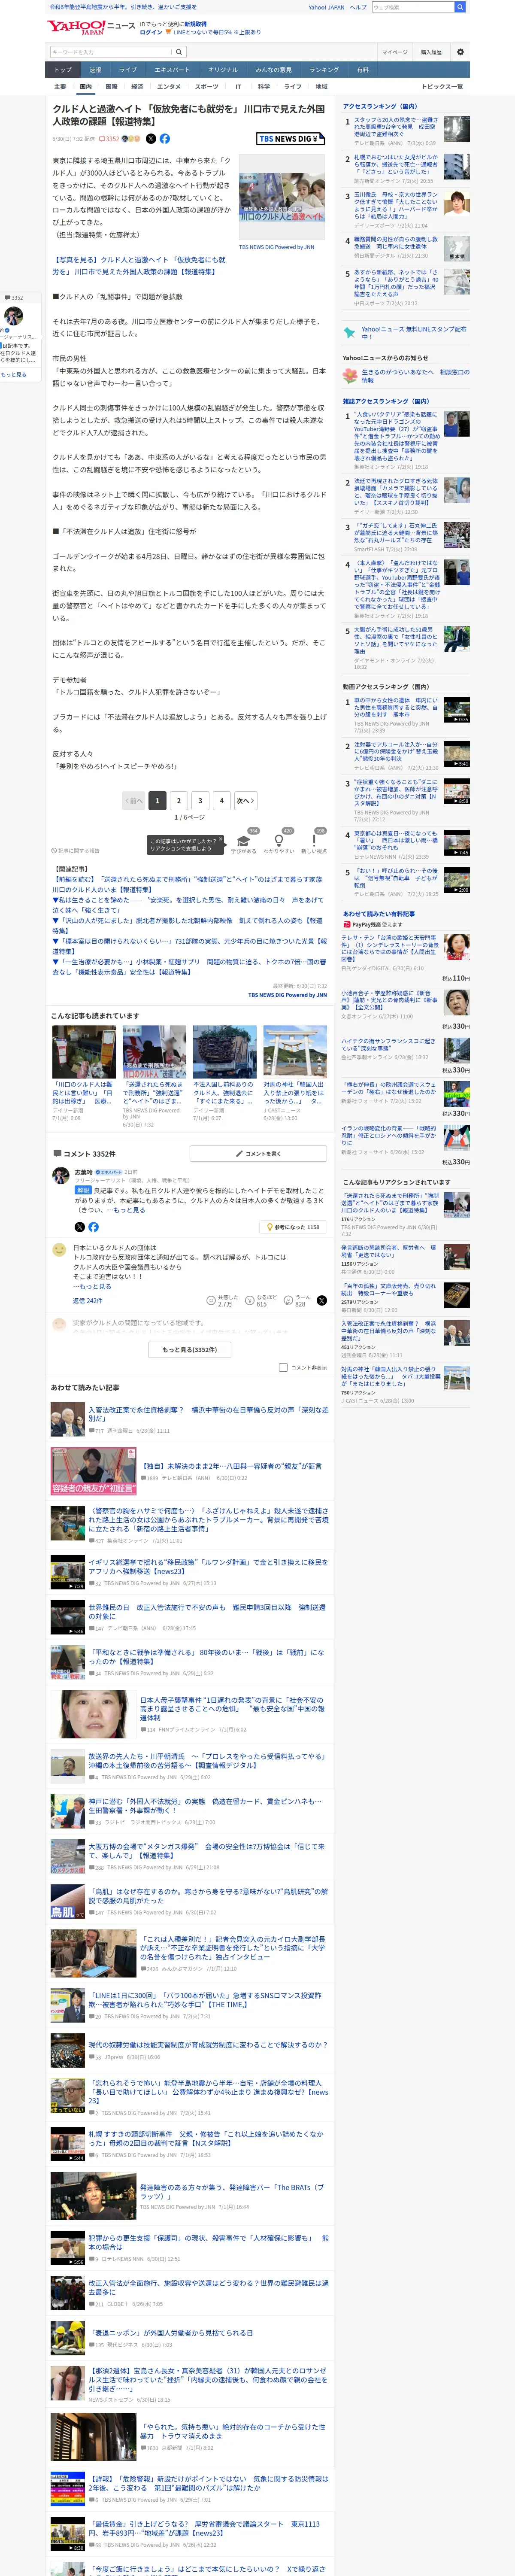Click the ウェブ検索 input field
Image resolution: width=515 pixels, height=2576 pixels.
(x=412, y=7)
